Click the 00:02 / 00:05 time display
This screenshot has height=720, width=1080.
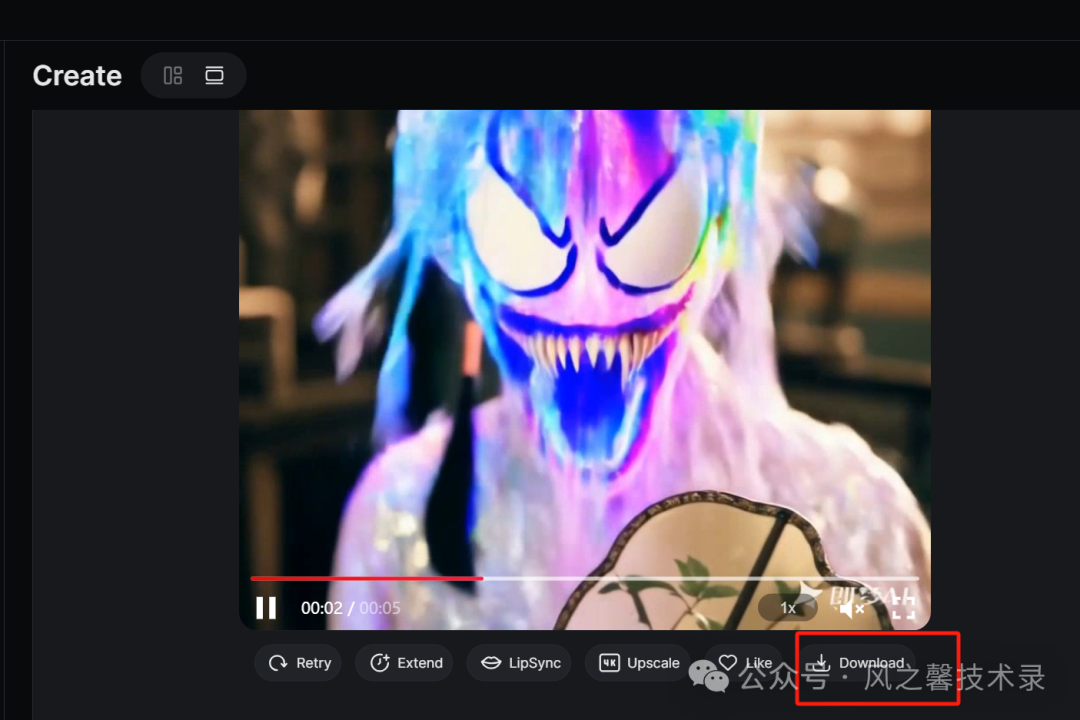pyautogui.click(x=351, y=608)
